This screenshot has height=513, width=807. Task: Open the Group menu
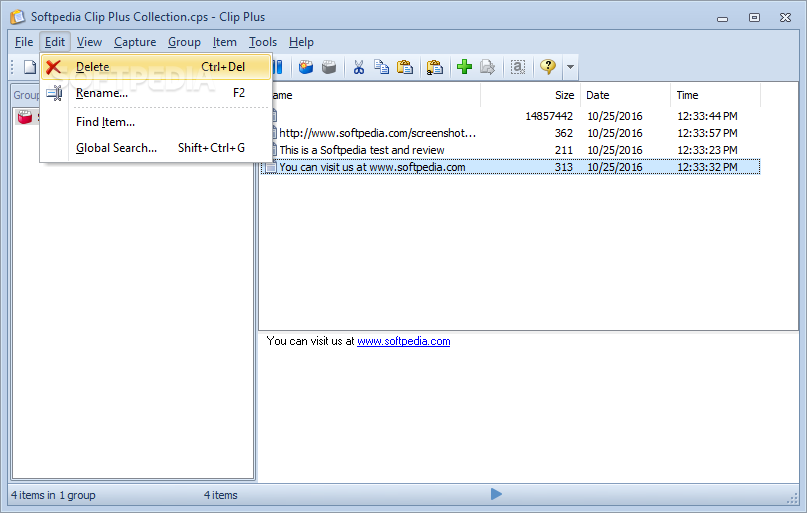[184, 42]
